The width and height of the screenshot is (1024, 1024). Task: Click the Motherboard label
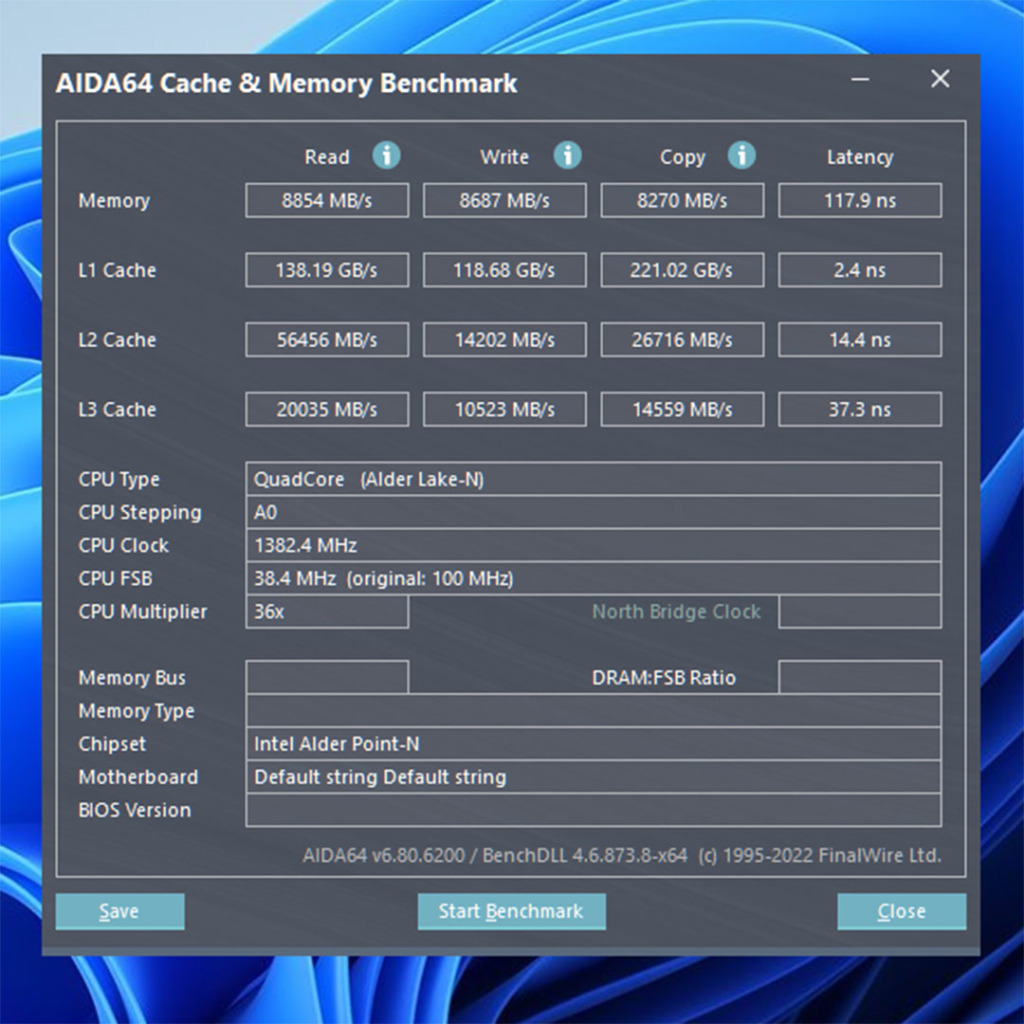click(138, 777)
